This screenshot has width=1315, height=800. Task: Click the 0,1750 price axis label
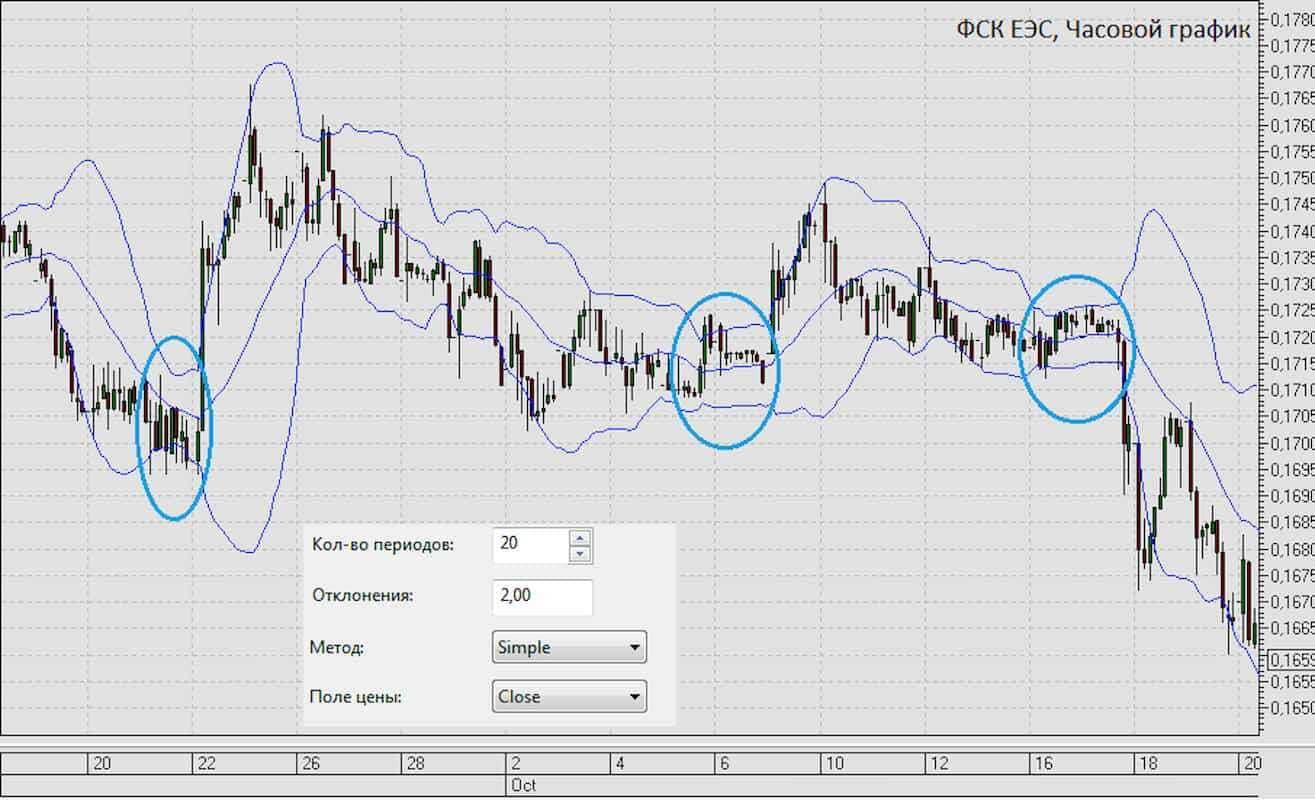(x=1291, y=178)
